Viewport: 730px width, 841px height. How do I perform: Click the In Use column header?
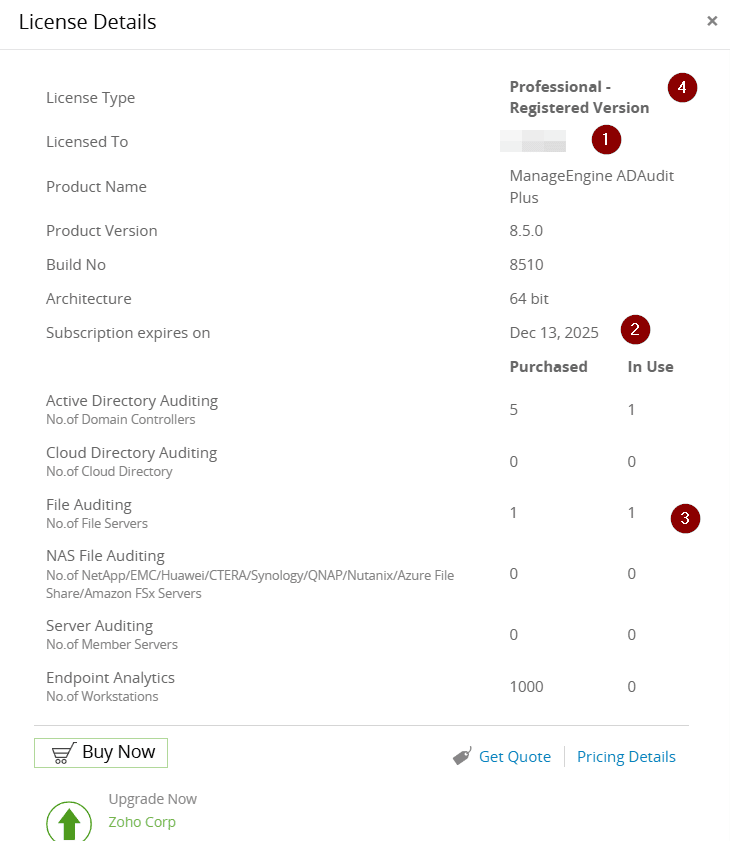coord(650,367)
